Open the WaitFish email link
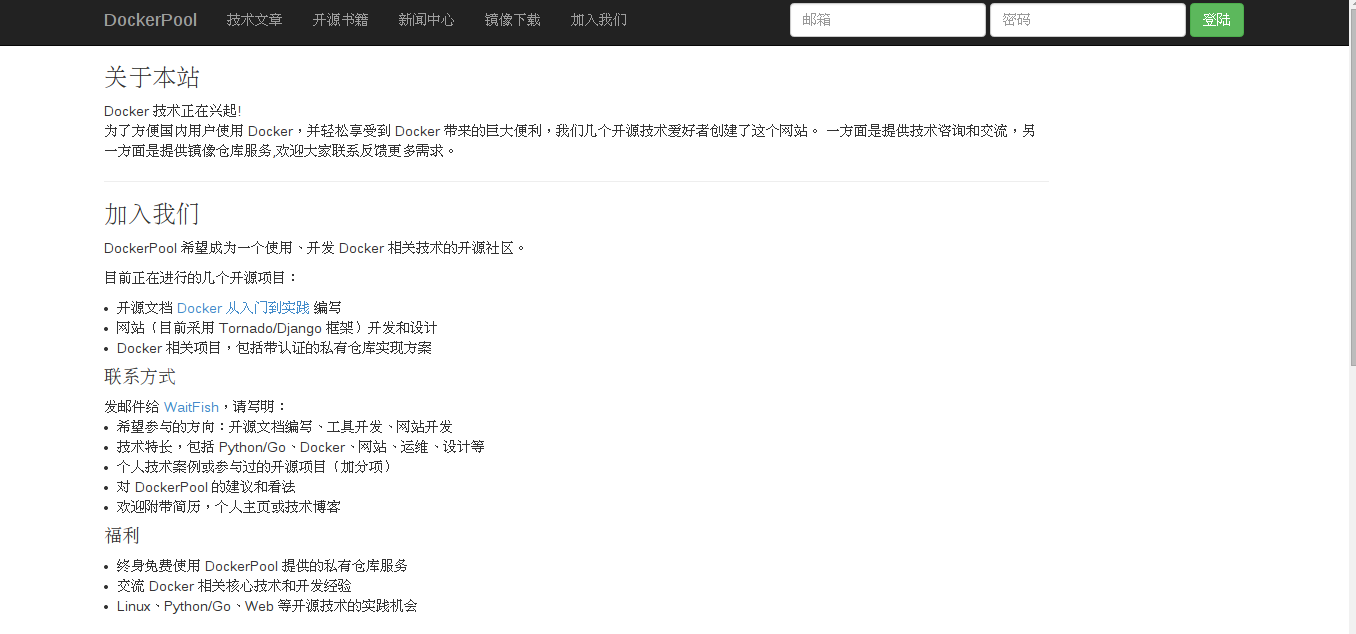Image resolution: width=1356 pixels, height=634 pixels. pyautogui.click(x=191, y=407)
